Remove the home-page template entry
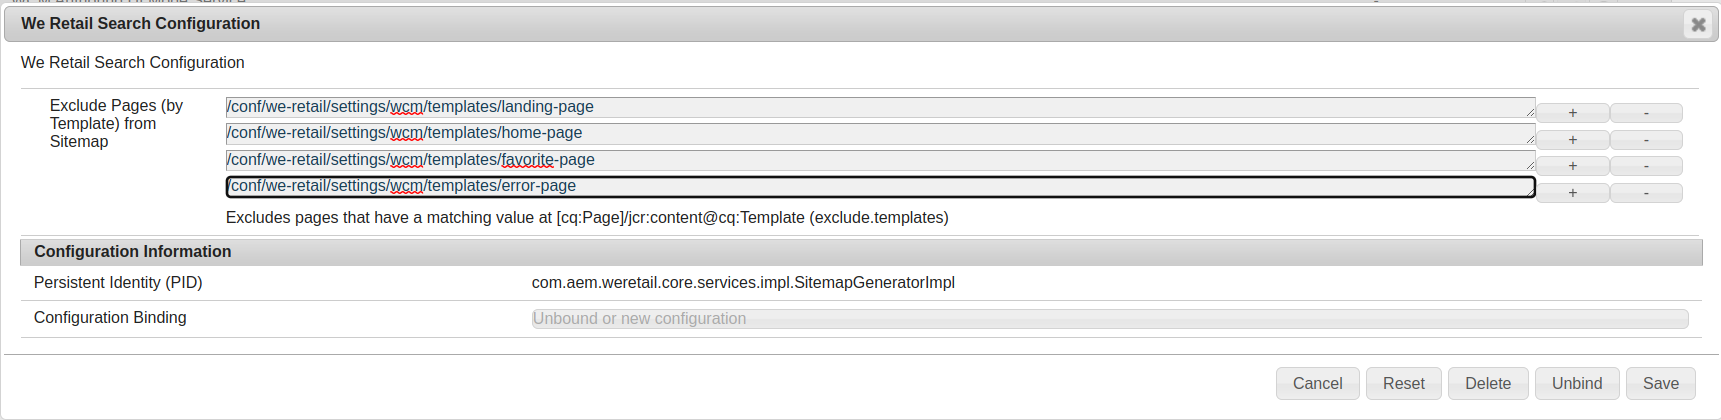Image resolution: width=1721 pixels, height=420 pixels. pos(1646,140)
